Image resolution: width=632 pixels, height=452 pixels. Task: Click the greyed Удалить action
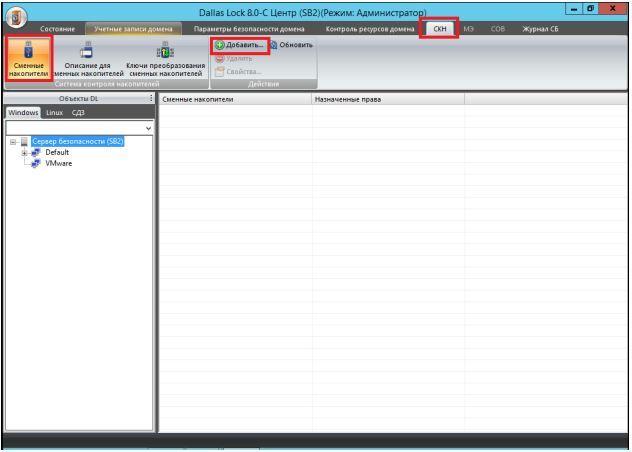[234, 59]
